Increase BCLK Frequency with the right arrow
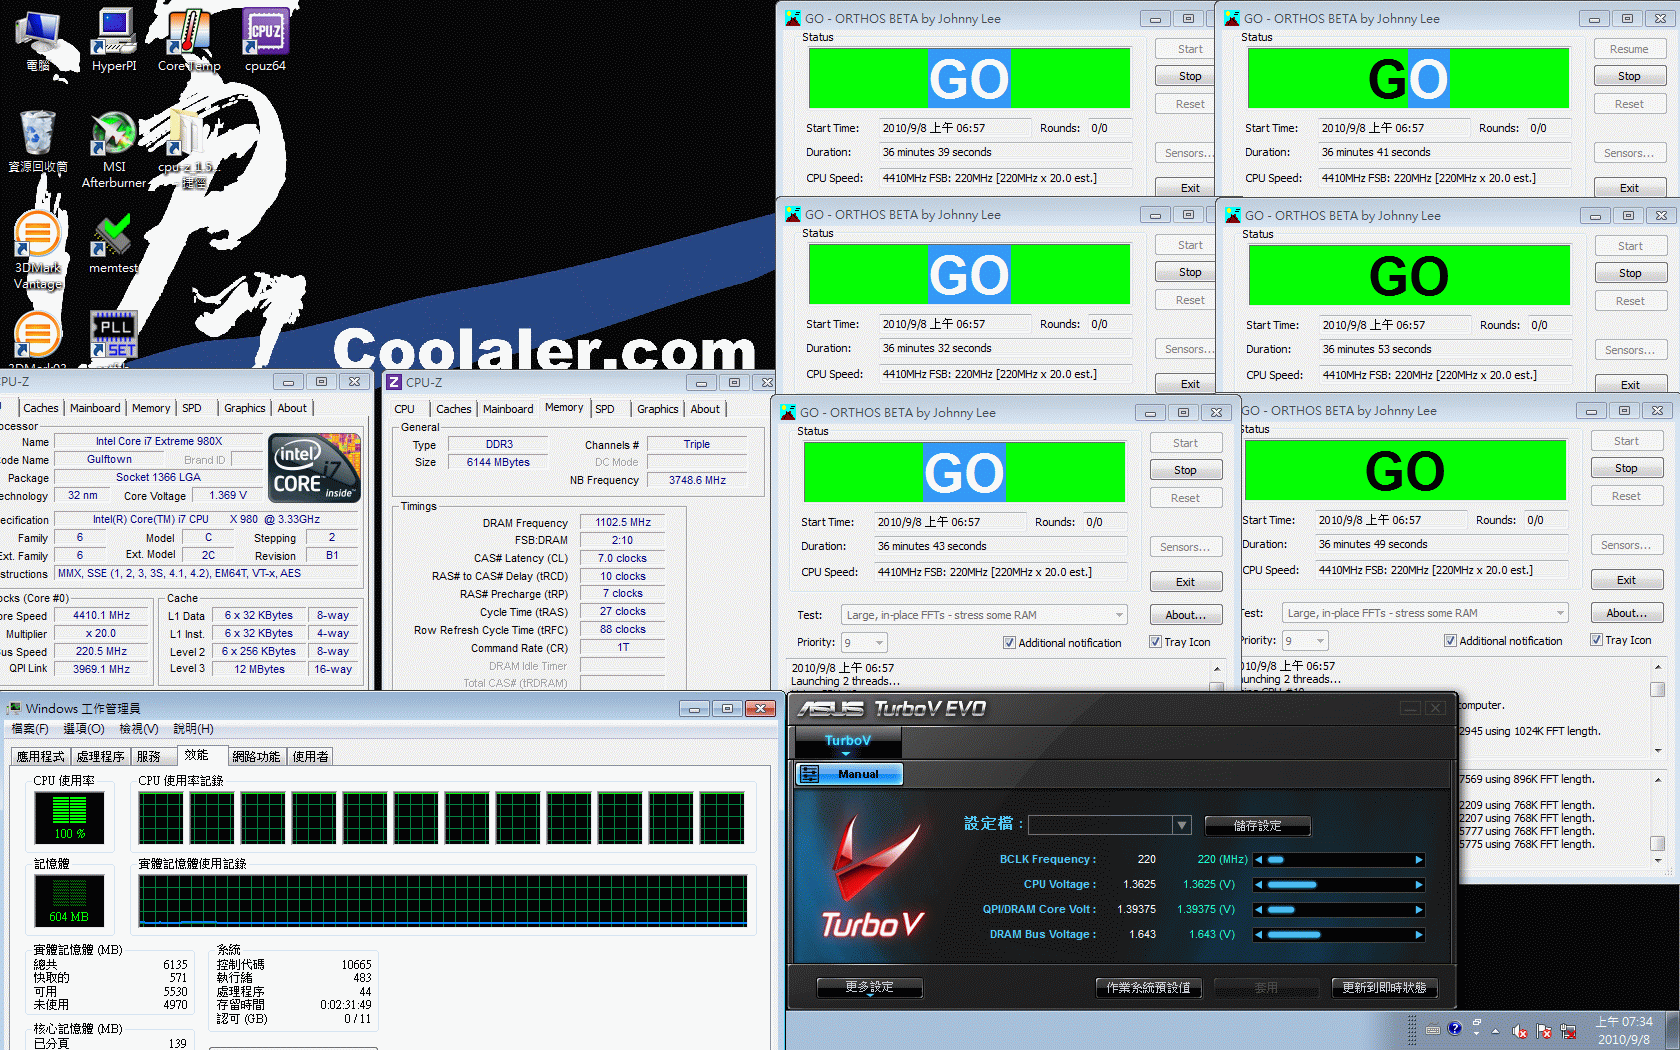This screenshot has width=1680, height=1050. coord(1418,860)
